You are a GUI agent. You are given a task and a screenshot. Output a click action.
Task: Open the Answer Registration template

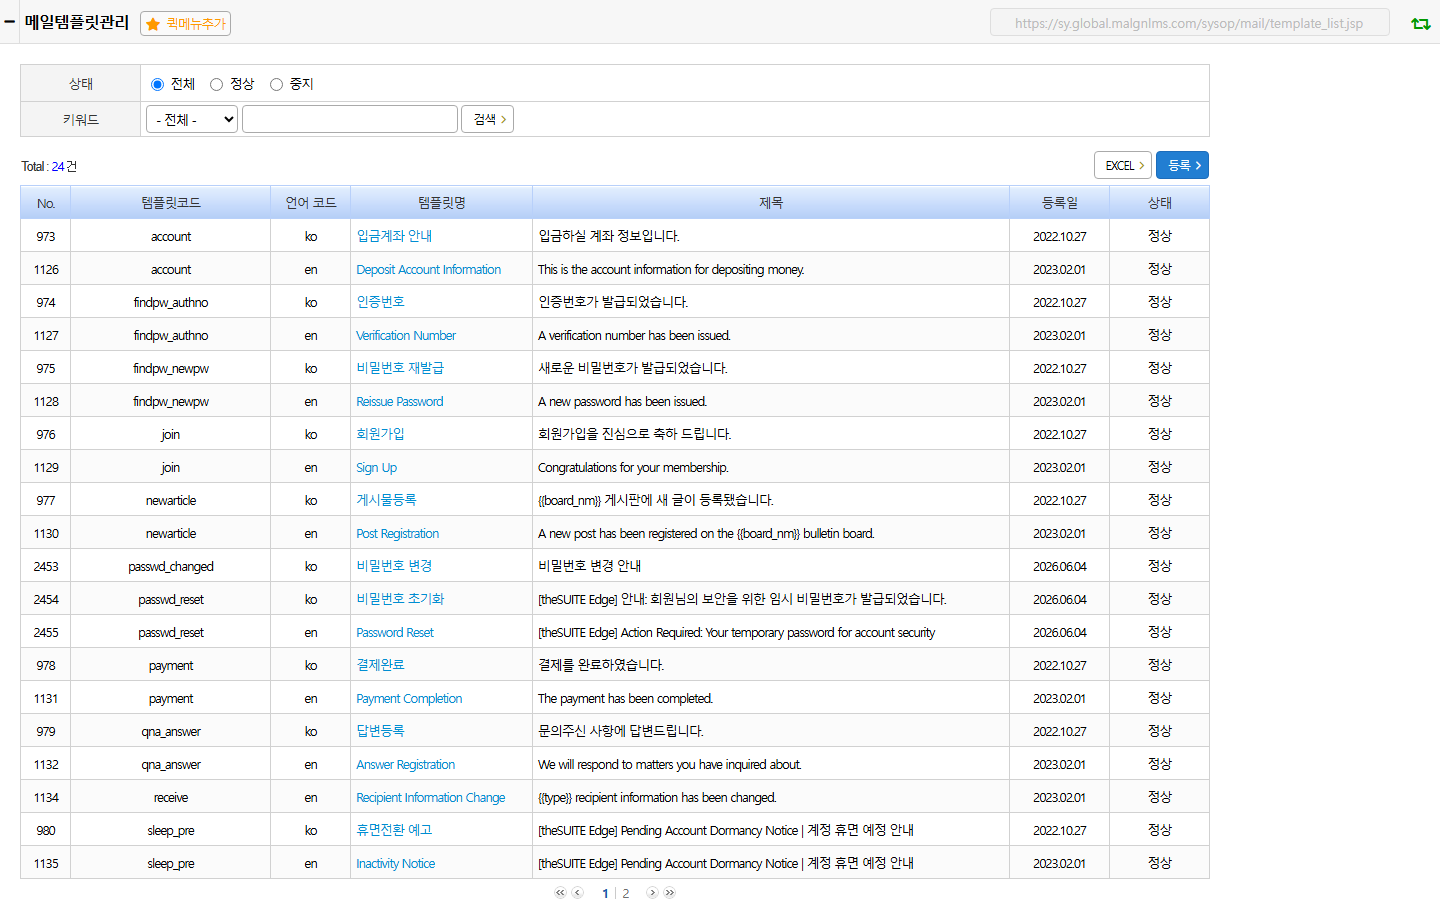coord(406,764)
